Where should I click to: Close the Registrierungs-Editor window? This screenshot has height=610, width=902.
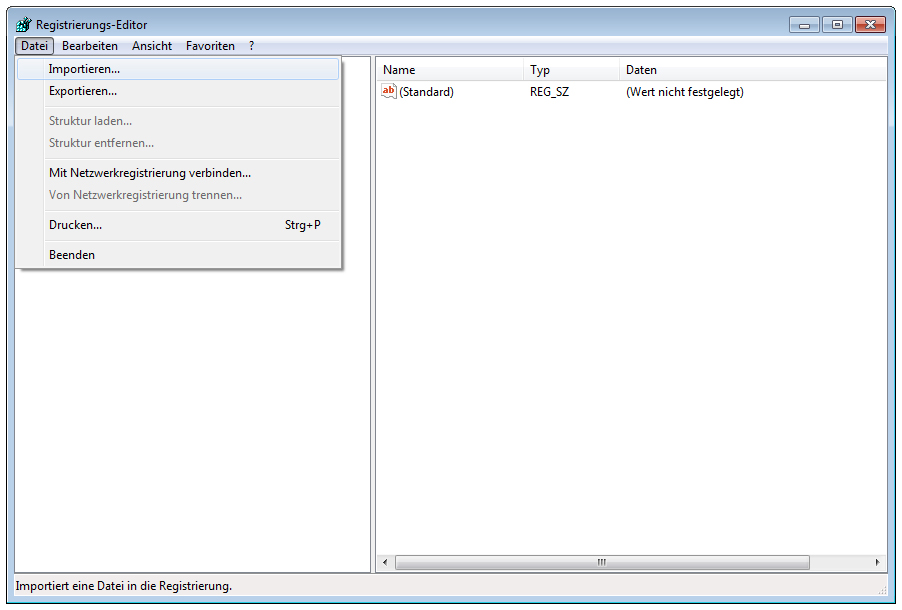click(870, 25)
